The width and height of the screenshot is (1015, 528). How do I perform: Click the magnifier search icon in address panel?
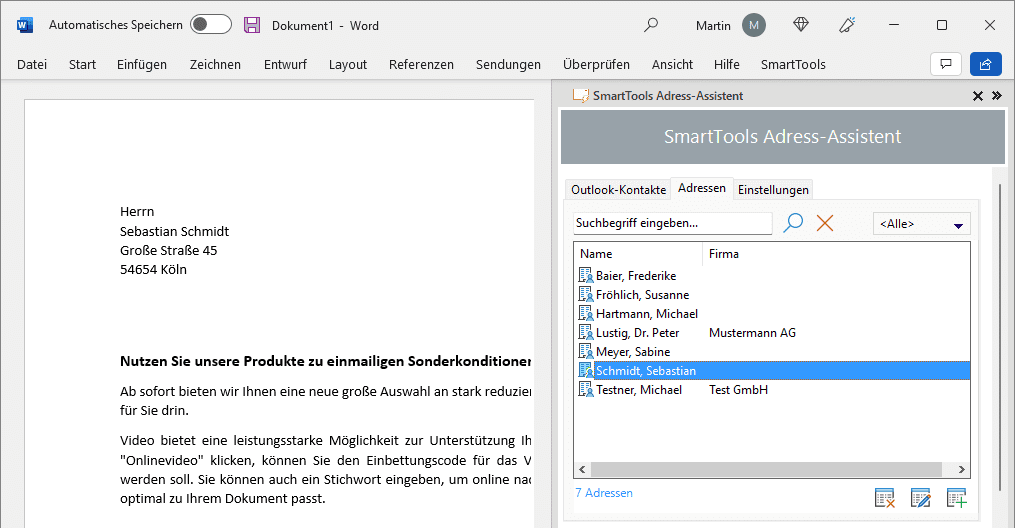[x=793, y=223]
